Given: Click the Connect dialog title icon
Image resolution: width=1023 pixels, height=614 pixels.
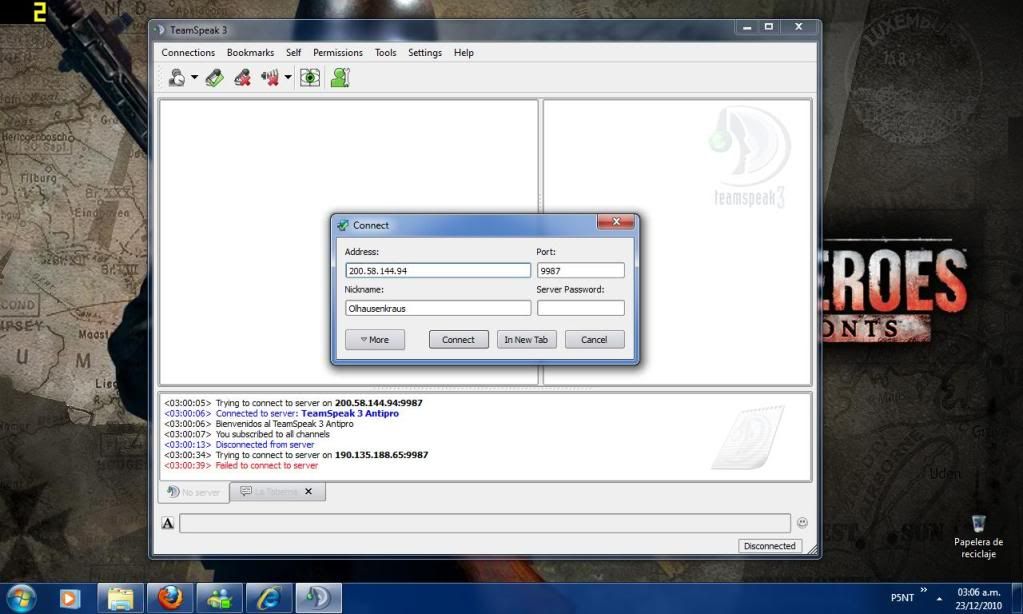Looking at the screenshot, I should coord(343,225).
